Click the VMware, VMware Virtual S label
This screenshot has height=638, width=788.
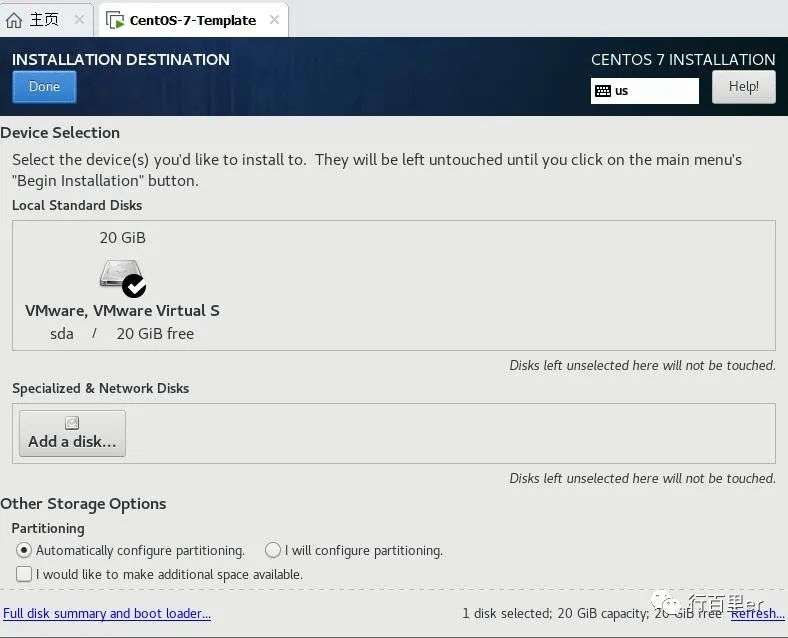click(x=122, y=311)
